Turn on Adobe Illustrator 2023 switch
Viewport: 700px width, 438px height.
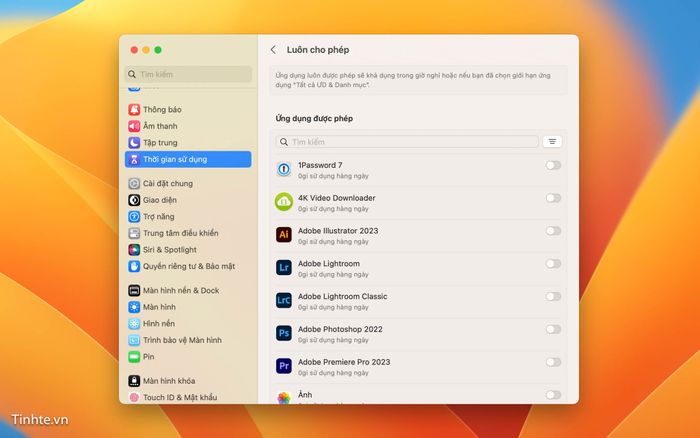click(553, 231)
